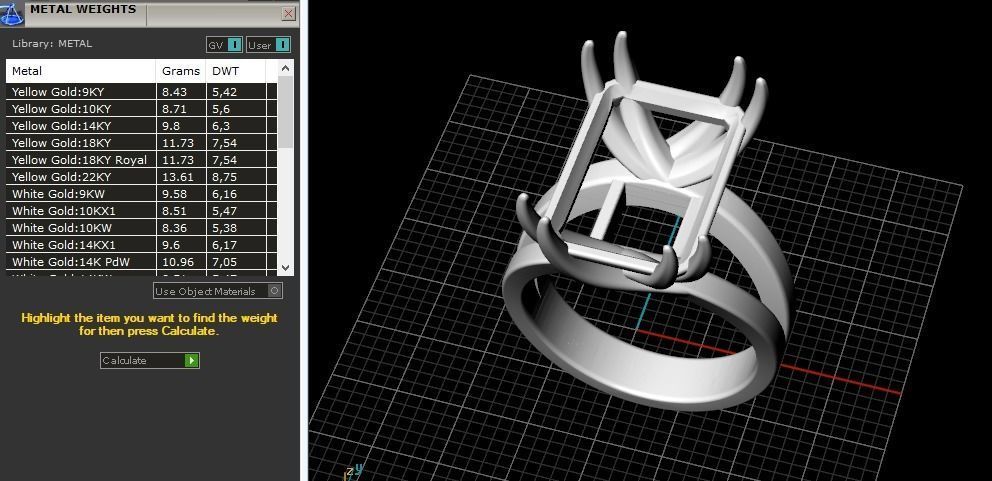Select the White Gold:9KW row
The height and width of the screenshot is (481, 992).
pos(142,194)
